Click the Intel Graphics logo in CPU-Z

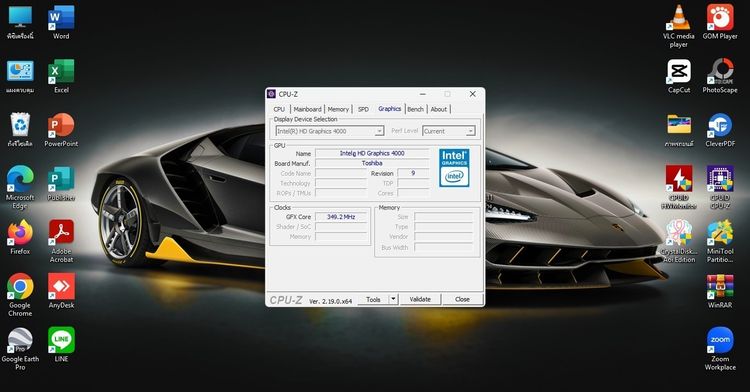(454, 168)
